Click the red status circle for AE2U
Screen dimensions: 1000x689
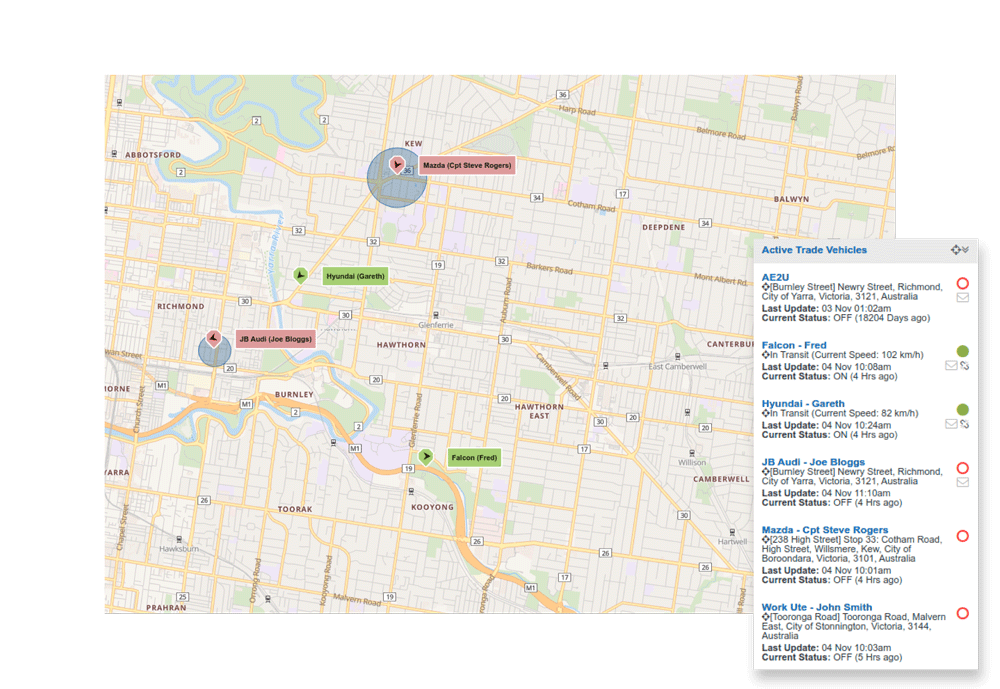(963, 283)
